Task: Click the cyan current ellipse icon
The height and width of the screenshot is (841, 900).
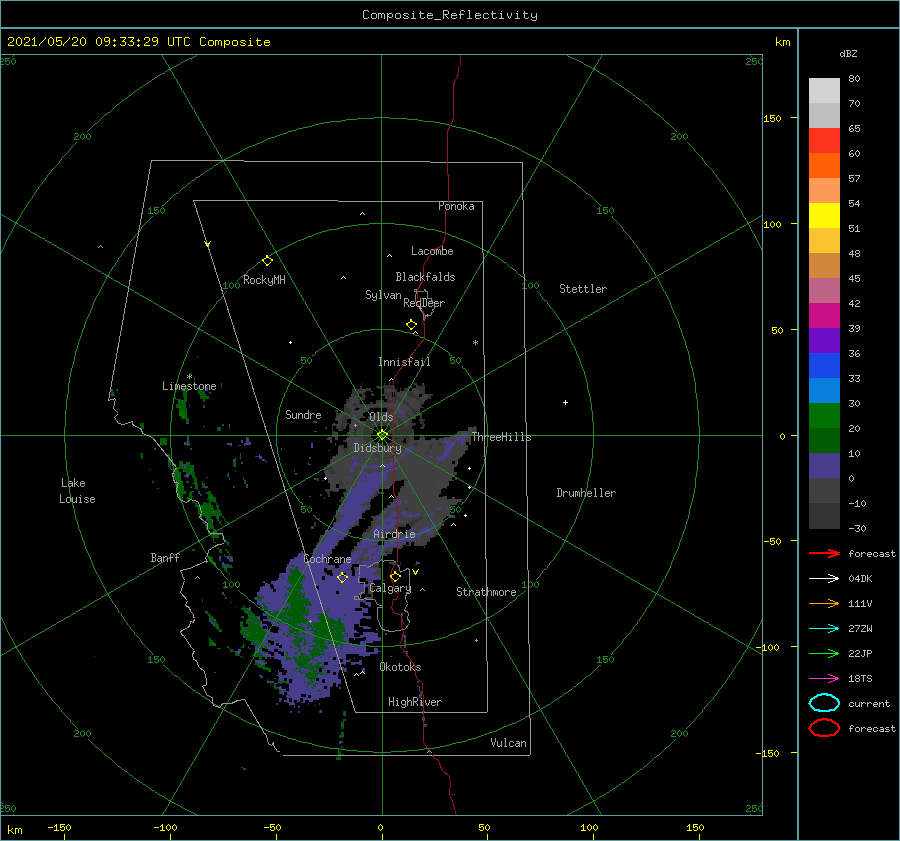Action: coord(824,703)
